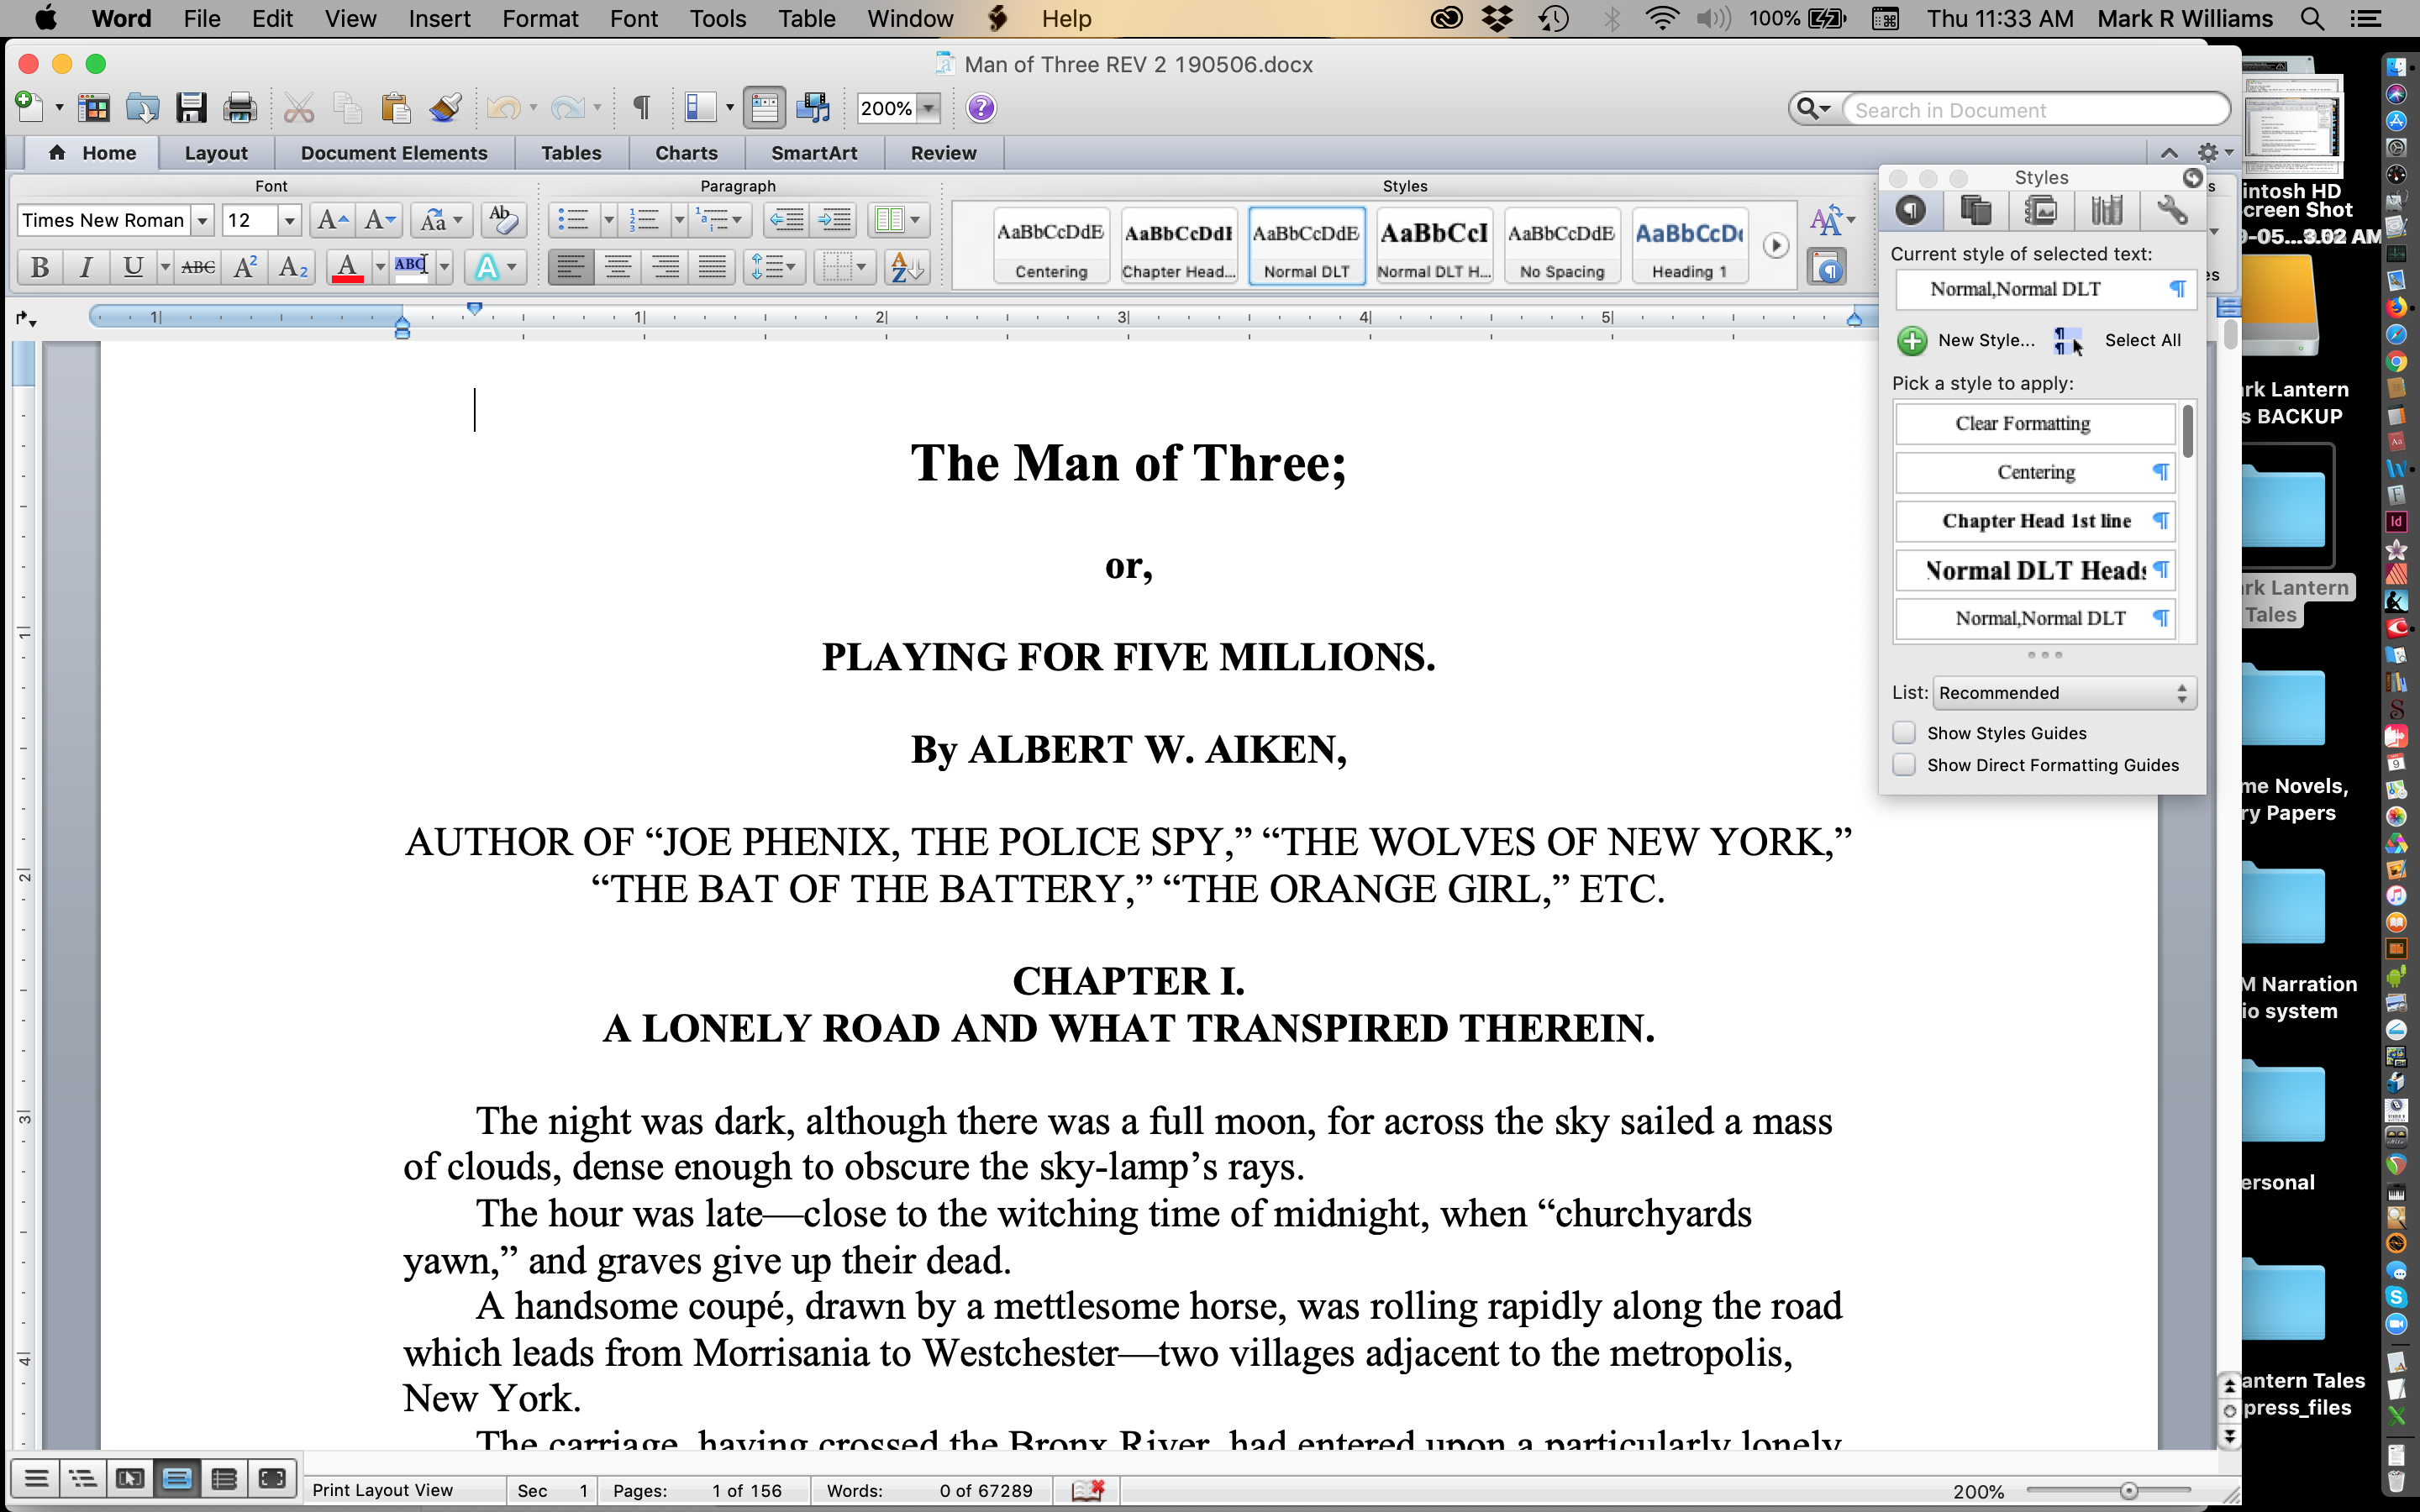Click the Increase Indent icon
This screenshot has height=1512, width=2420.
pos(835,220)
